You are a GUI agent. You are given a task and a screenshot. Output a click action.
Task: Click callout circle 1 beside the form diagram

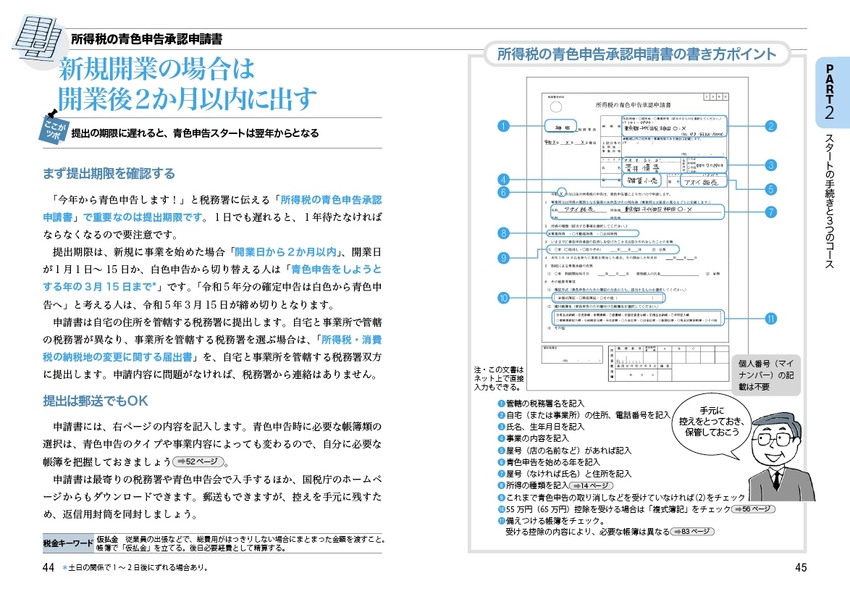click(x=504, y=126)
